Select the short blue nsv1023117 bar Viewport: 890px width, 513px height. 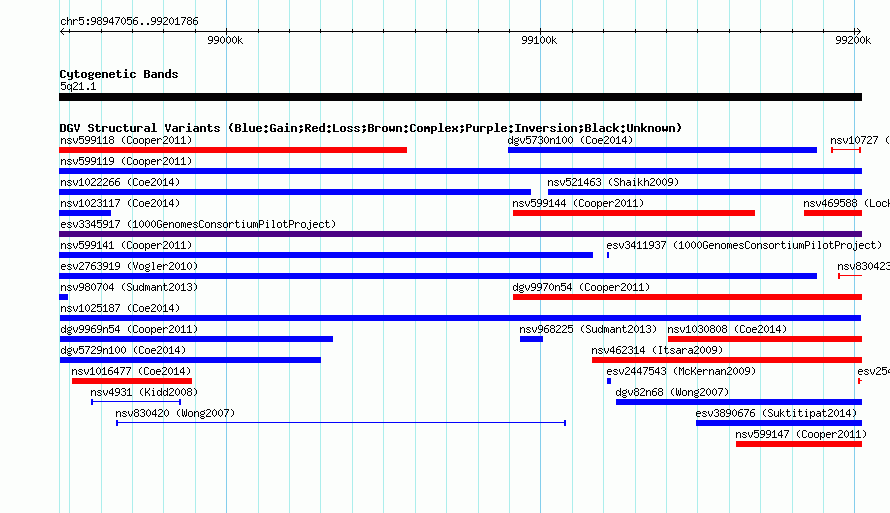(x=85, y=213)
